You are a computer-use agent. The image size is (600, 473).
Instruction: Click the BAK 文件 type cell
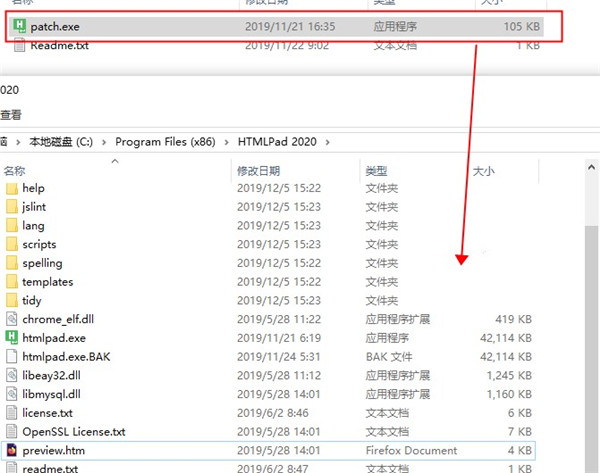click(389, 357)
